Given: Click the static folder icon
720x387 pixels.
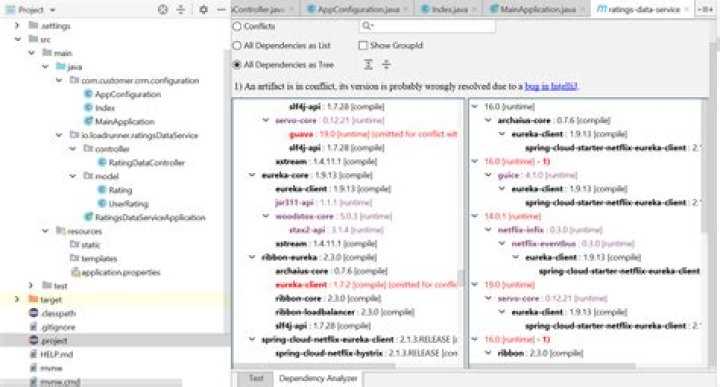Looking at the screenshot, I should click(74, 244).
